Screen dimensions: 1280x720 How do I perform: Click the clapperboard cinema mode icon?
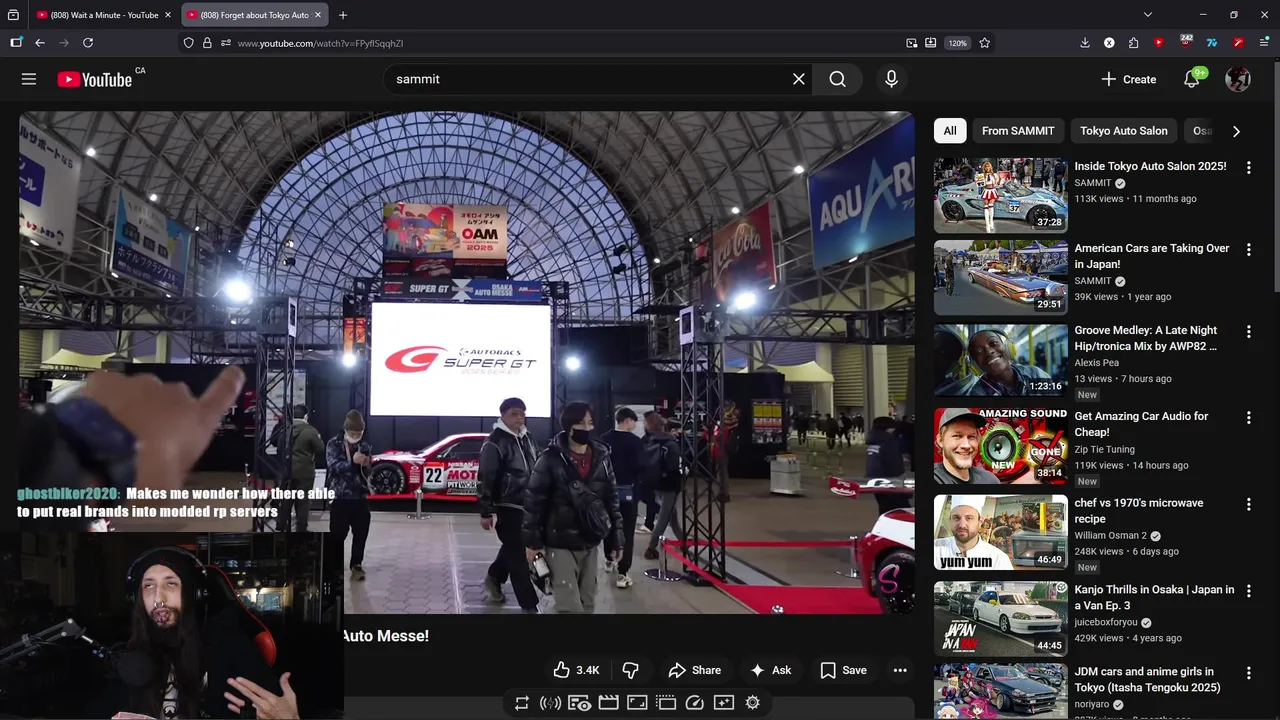point(608,703)
